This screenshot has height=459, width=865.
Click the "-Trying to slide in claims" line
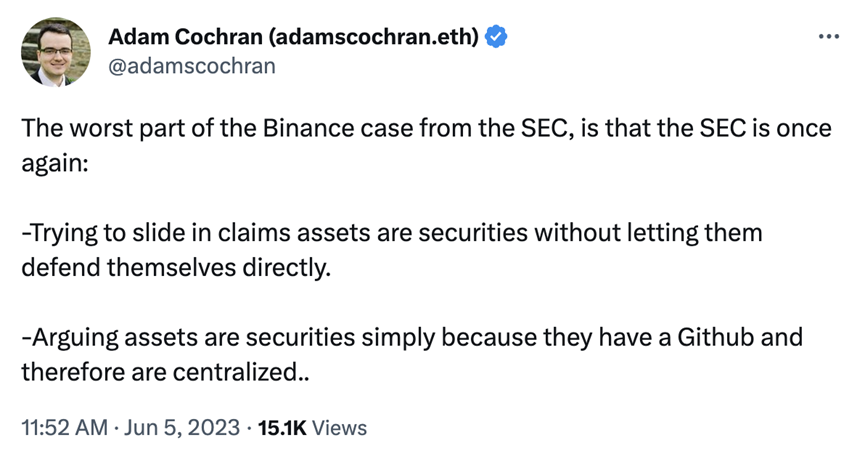(x=392, y=233)
